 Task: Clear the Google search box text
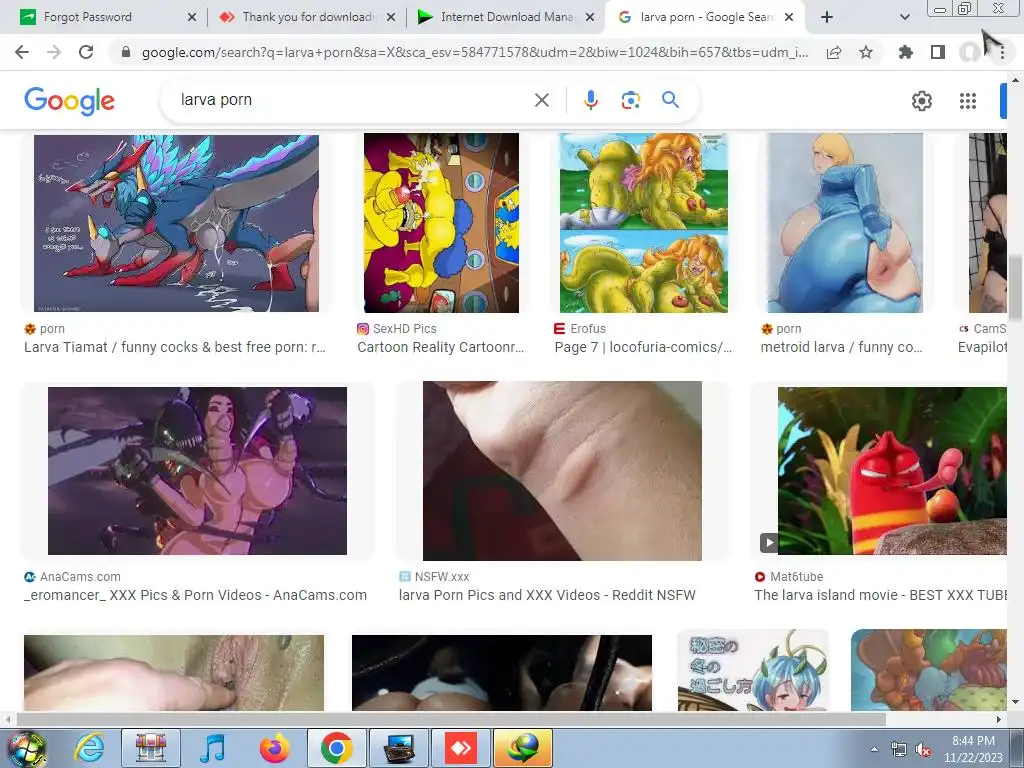(x=541, y=100)
